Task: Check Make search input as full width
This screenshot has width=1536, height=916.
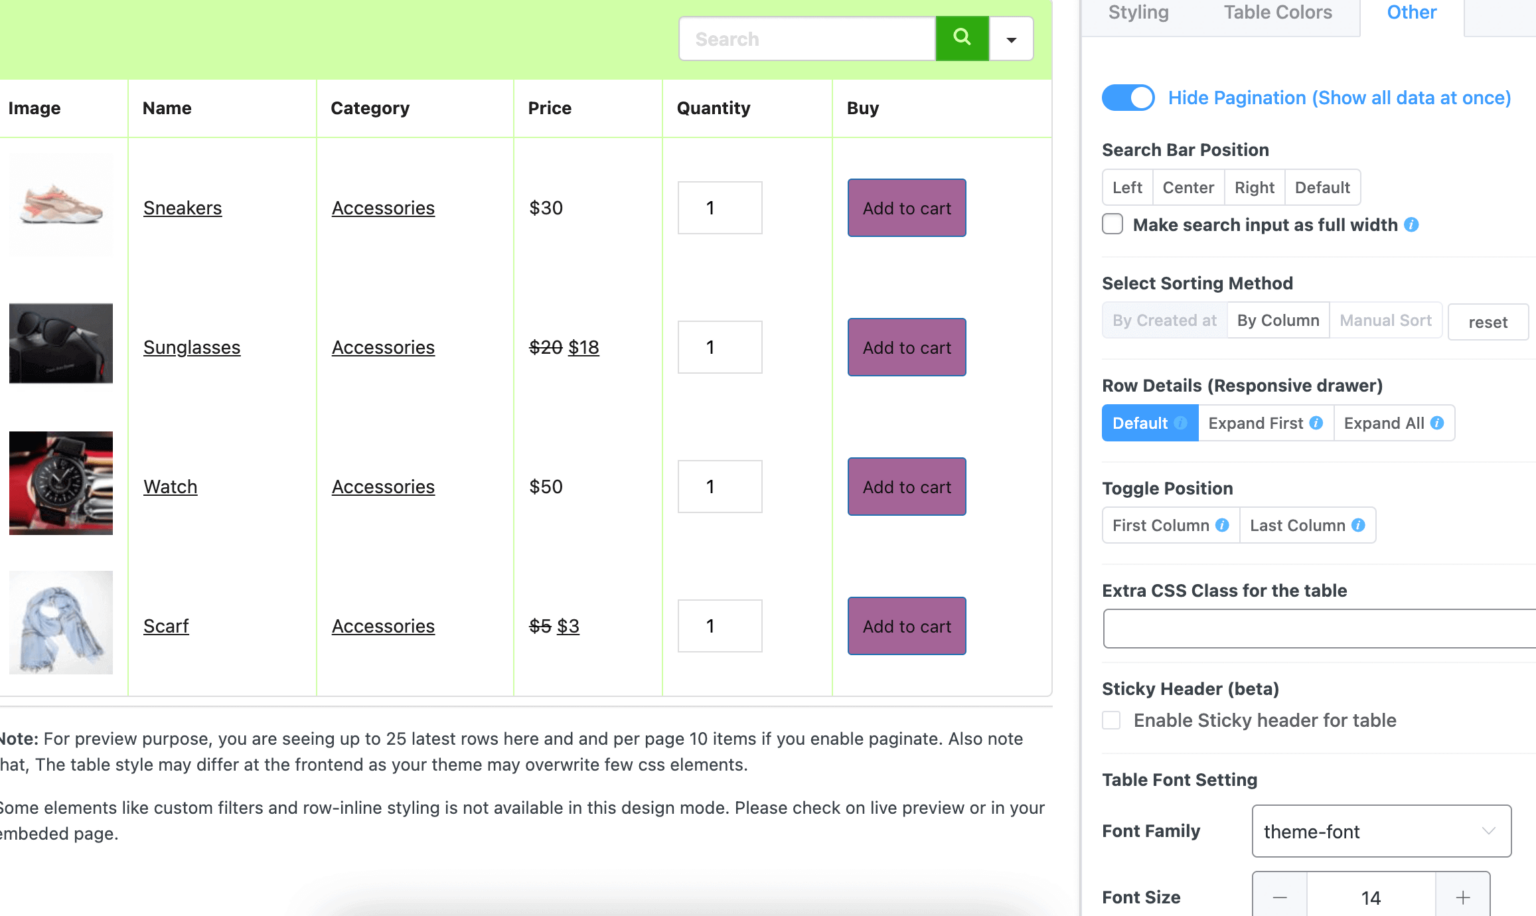Action: (1113, 224)
